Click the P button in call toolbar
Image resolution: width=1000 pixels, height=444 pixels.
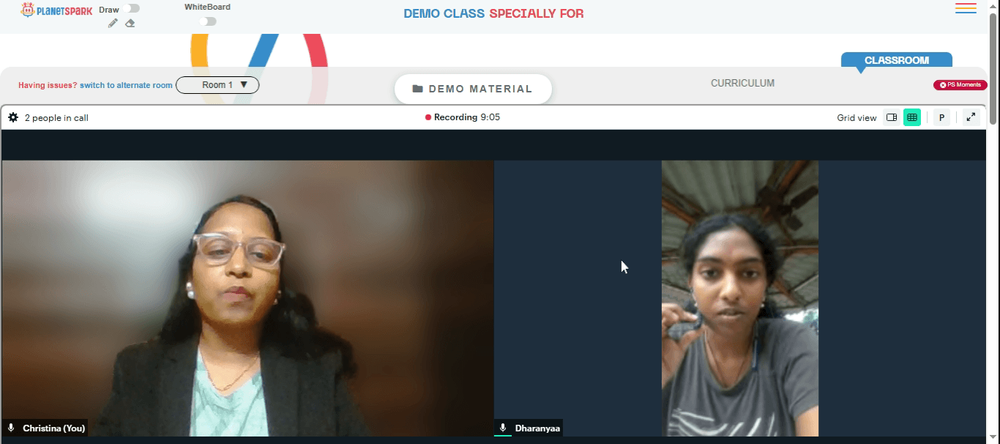(941, 117)
